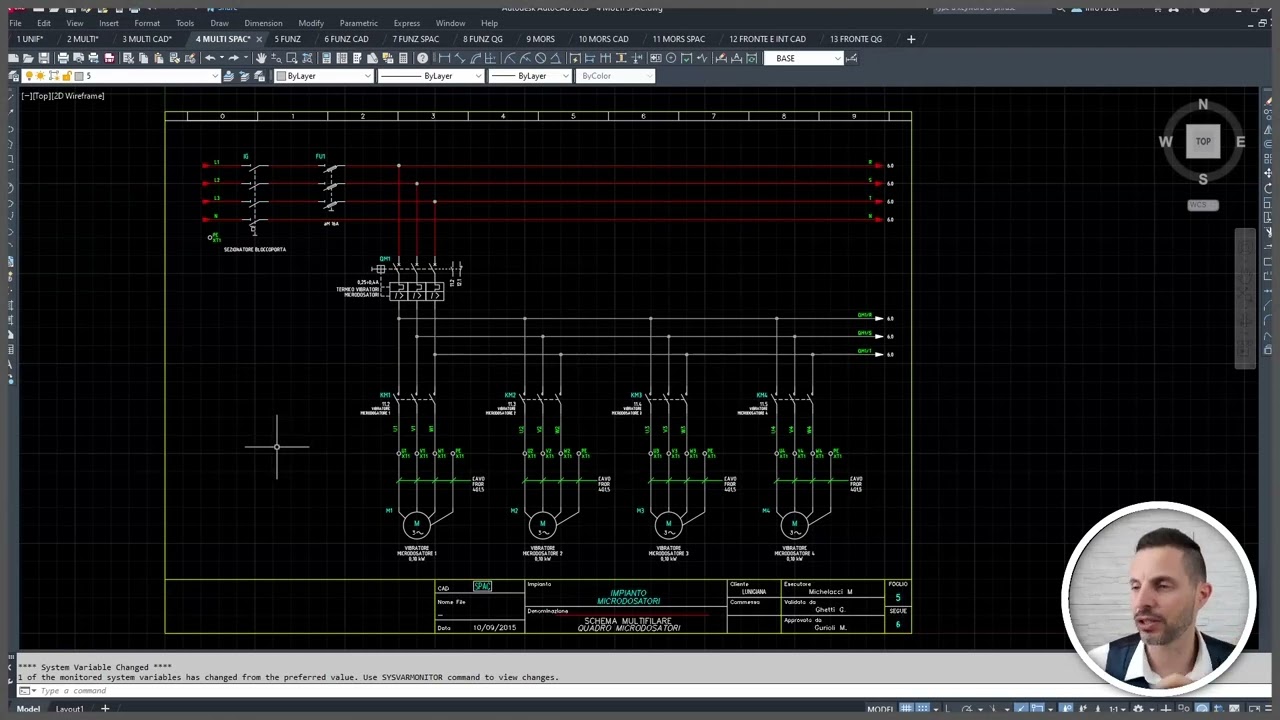
Task: Open the Parametric menu
Action: click(358, 23)
